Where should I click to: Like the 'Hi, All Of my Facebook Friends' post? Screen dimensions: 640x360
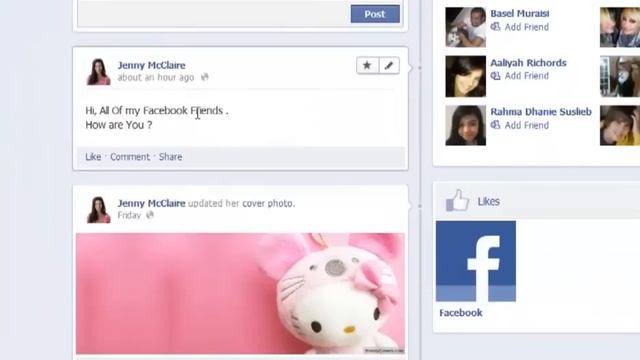point(93,157)
